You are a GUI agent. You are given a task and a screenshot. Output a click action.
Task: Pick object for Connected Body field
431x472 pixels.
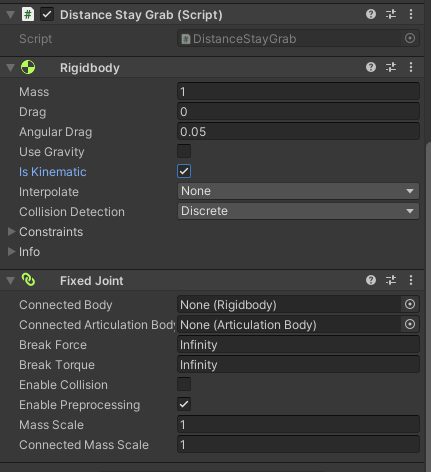tap(410, 304)
